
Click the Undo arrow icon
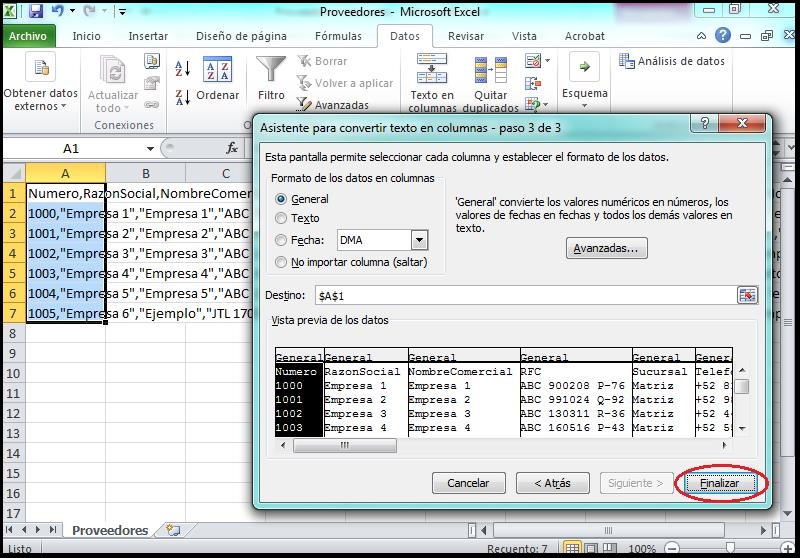[x=57, y=11]
